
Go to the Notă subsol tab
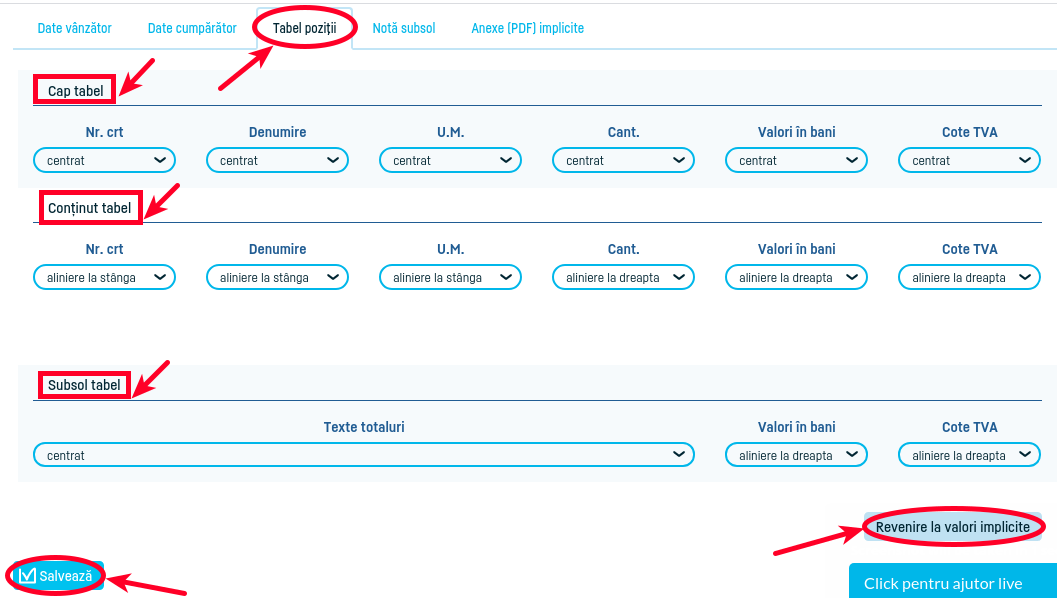(404, 28)
